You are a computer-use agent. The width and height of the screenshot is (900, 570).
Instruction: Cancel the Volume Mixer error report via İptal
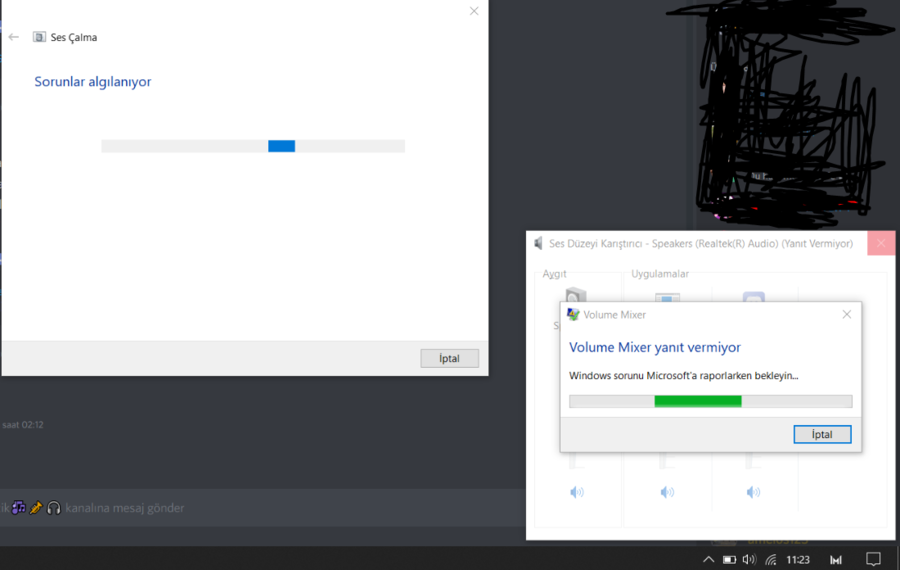coord(822,435)
